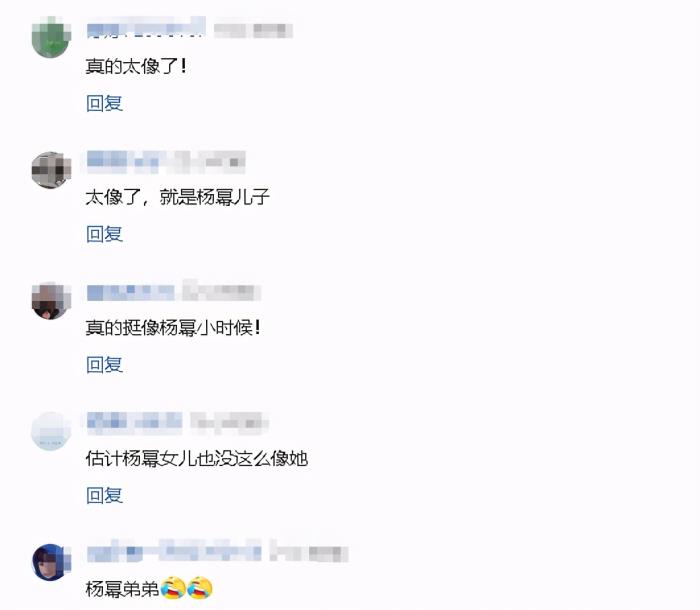Click first crying-laughing emoji after 杨幂弟弟
Image resolution: width=700 pixels, height=610 pixels.
(x=173, y=588)
